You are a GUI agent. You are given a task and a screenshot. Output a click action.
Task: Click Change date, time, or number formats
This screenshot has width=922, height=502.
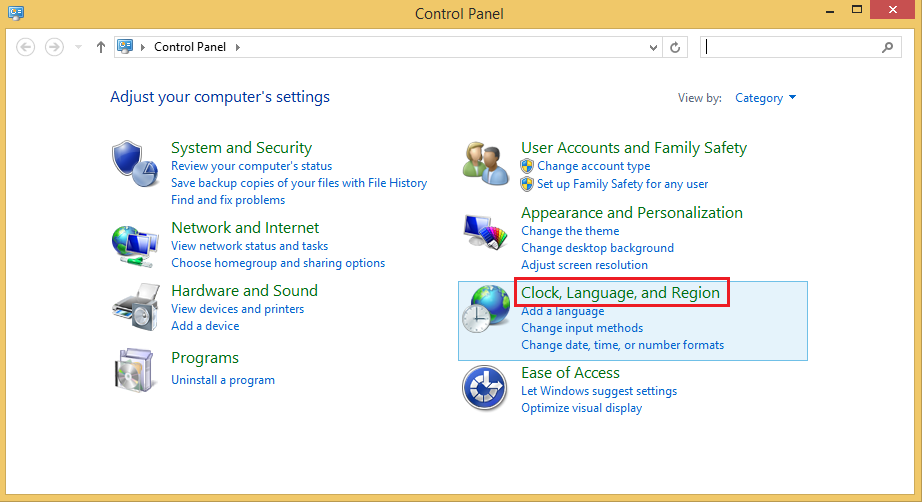[x=622, y=345]
